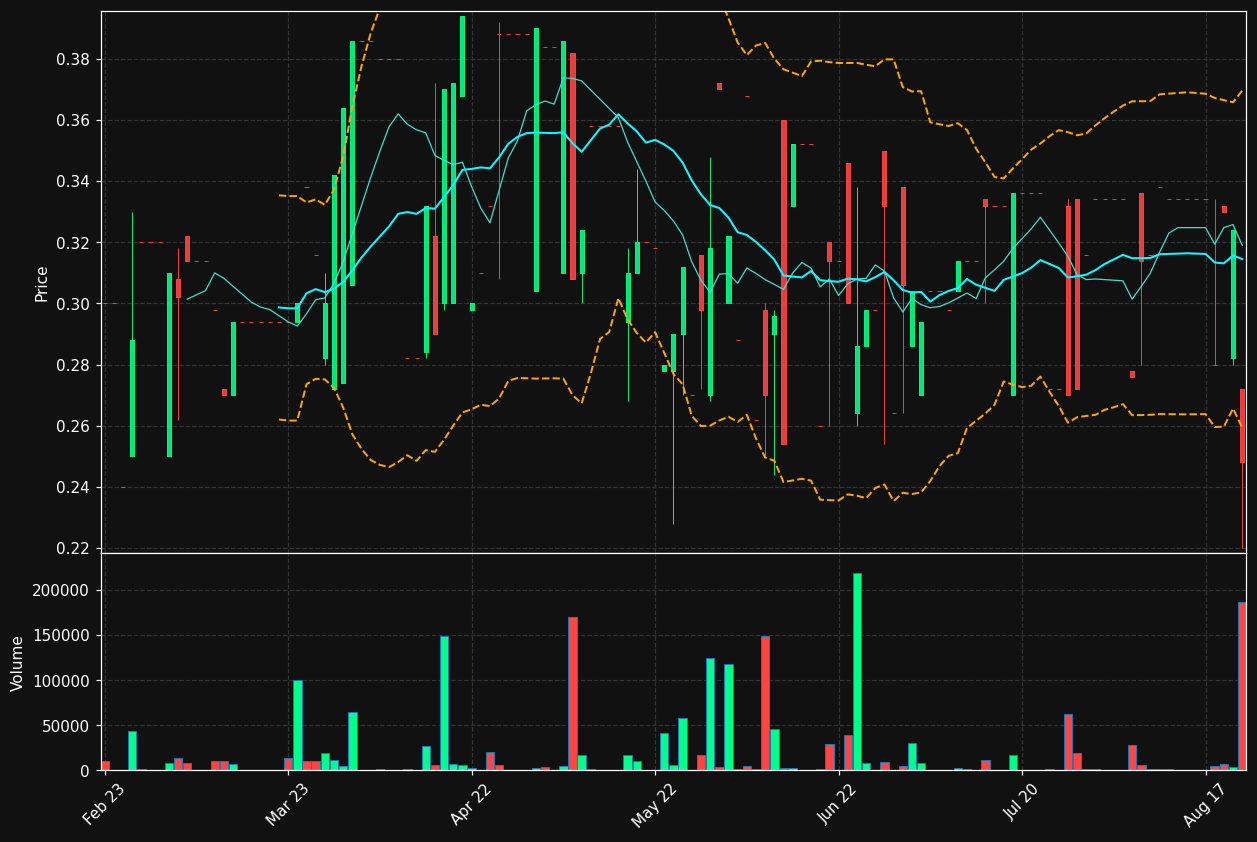Click the 0.24 price tick label

point(75,487)
